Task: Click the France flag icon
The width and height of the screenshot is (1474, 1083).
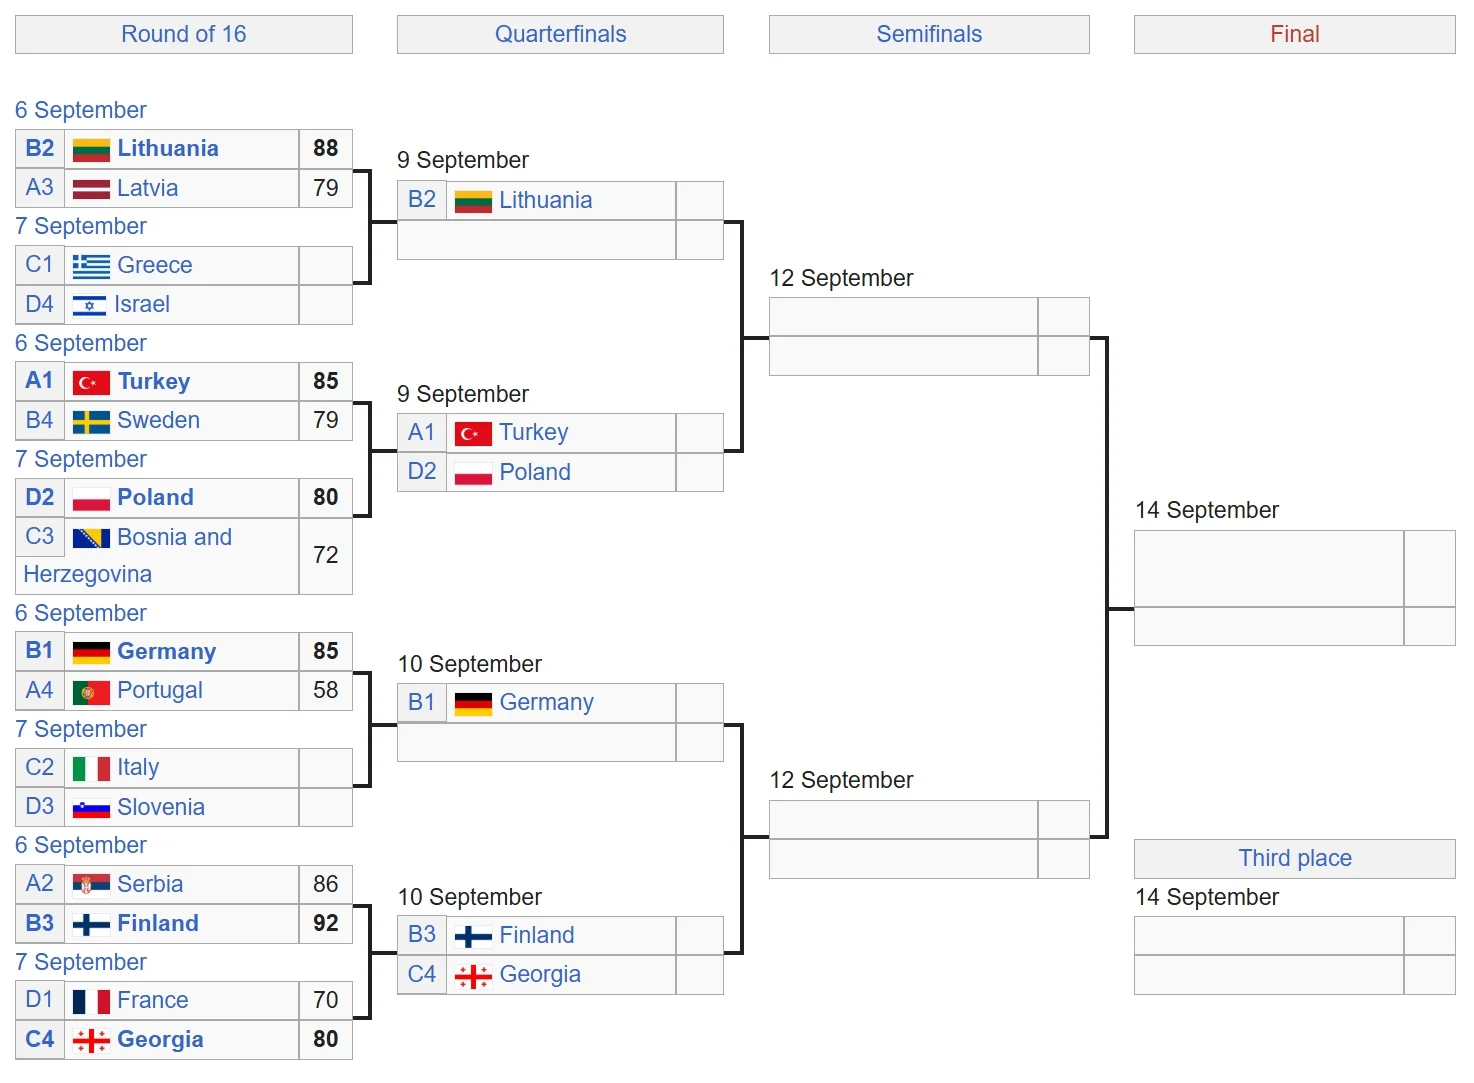Action: [91, 1001]
